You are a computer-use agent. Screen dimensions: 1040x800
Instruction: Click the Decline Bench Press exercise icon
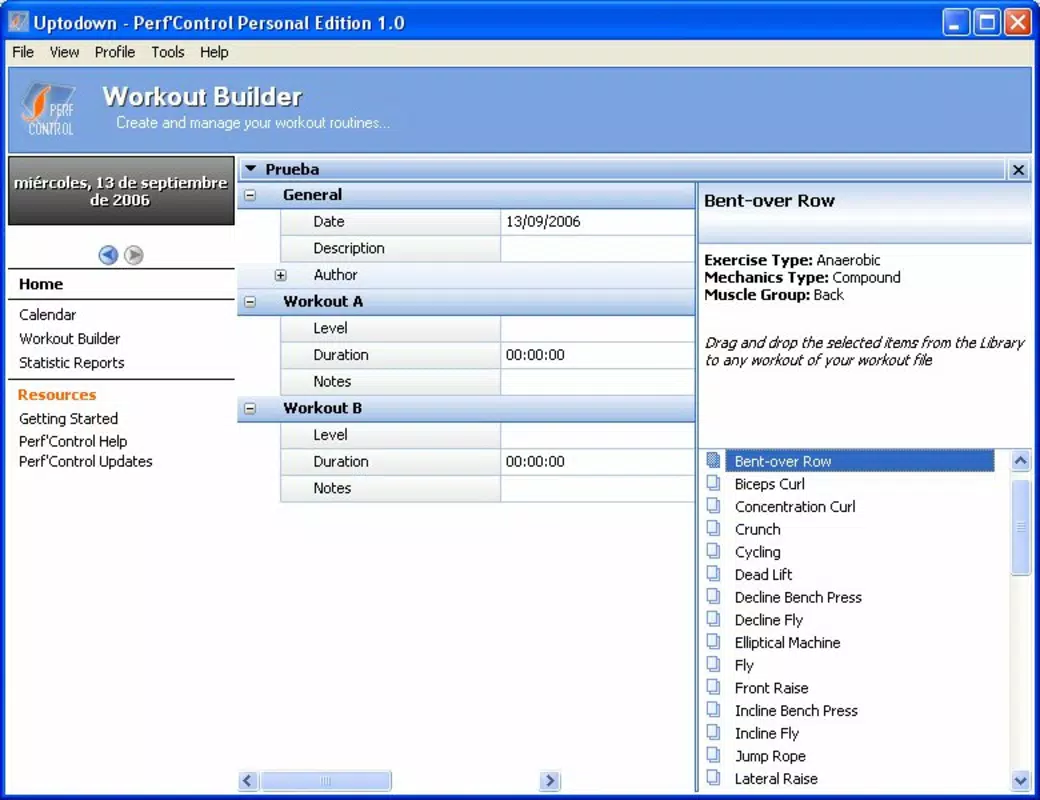(x=713, y=596)
